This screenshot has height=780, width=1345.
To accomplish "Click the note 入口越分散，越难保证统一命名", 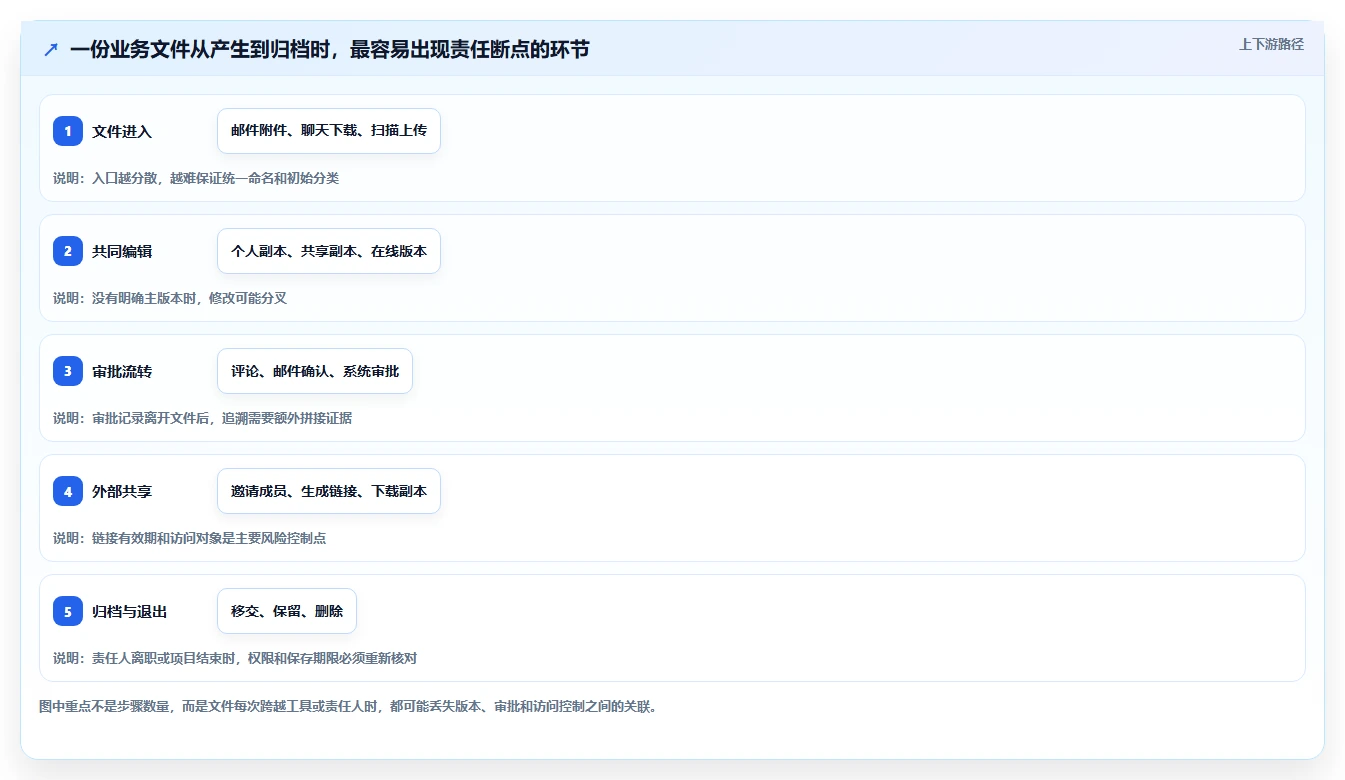I will click(x=196, y=178).
